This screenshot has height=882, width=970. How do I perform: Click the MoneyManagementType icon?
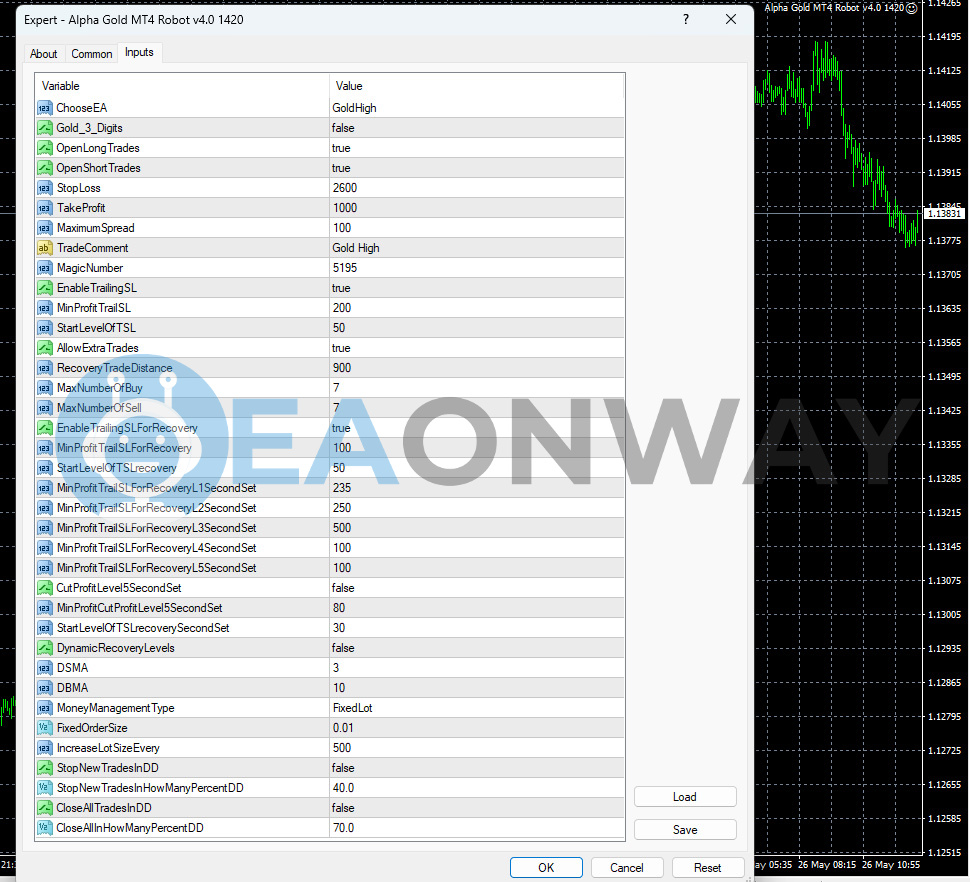click(x=45, y=708)
